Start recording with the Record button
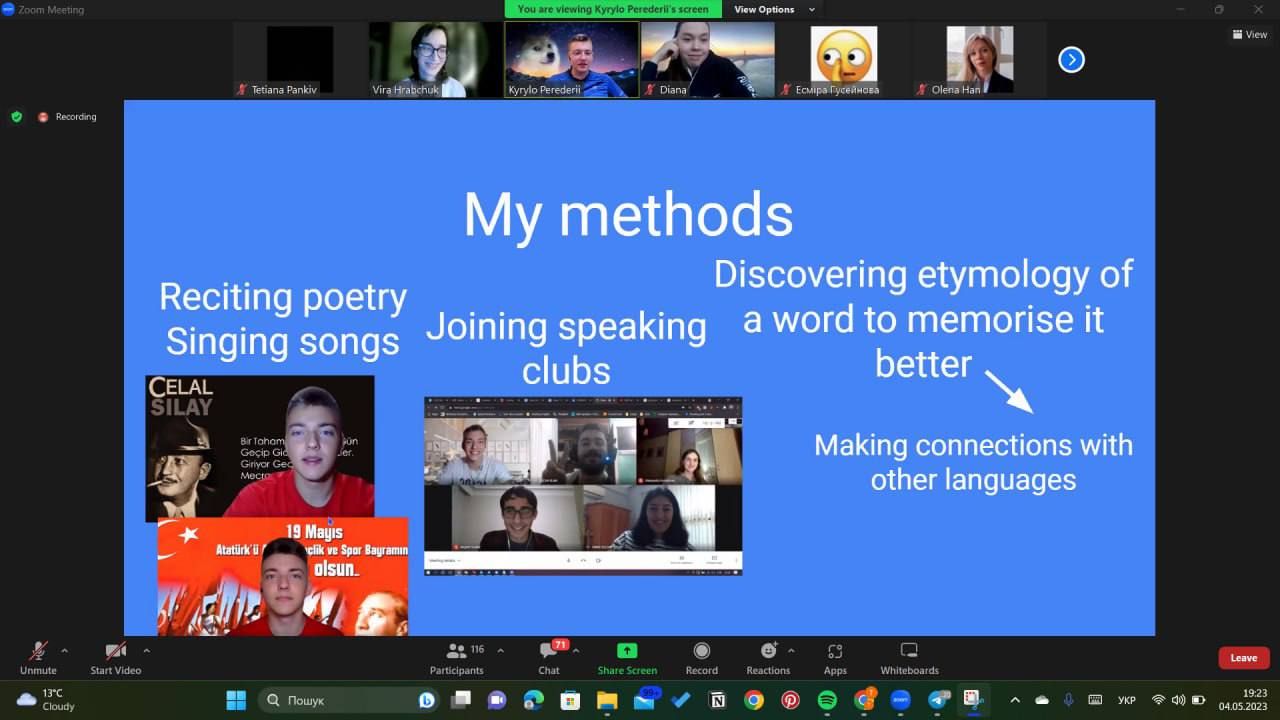This screenshot has width=1280, height=720. click(x=701, y=652)
